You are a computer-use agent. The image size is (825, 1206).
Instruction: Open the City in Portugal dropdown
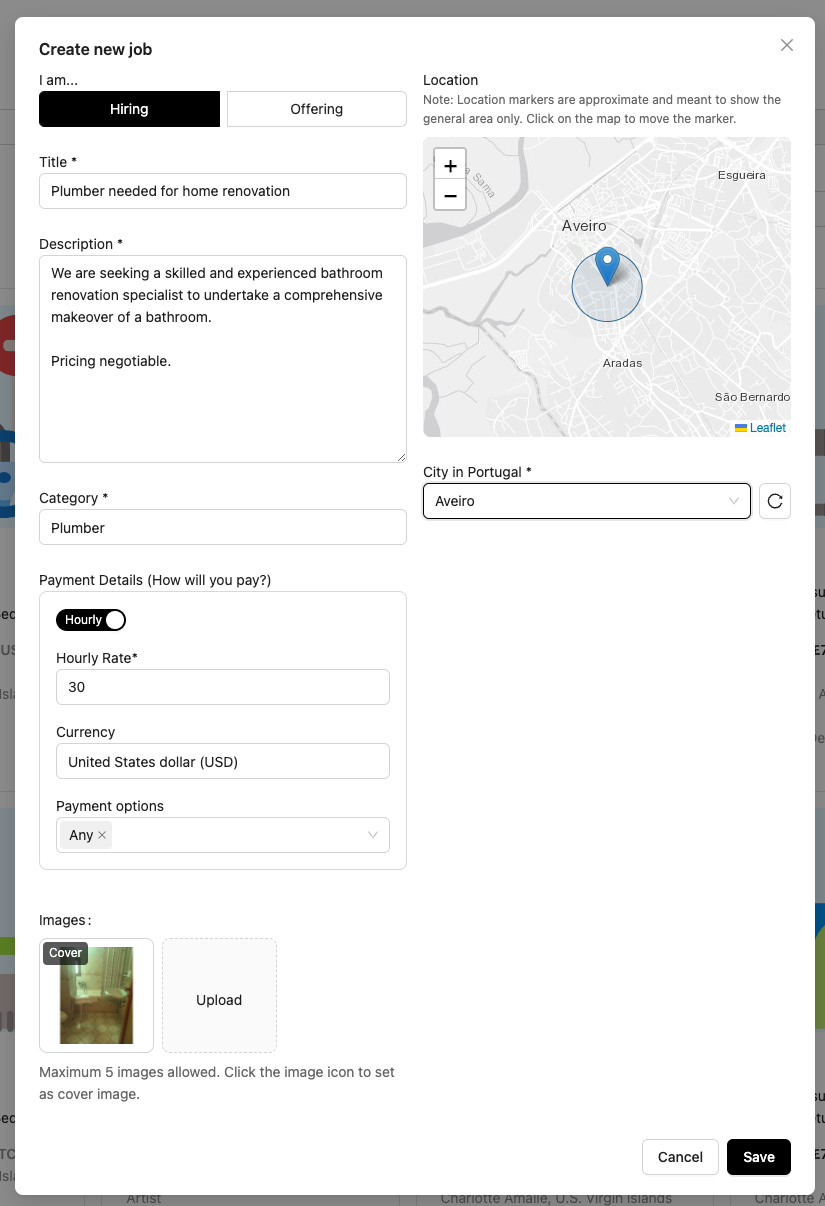pyautogui.click(x=586, y=501)
